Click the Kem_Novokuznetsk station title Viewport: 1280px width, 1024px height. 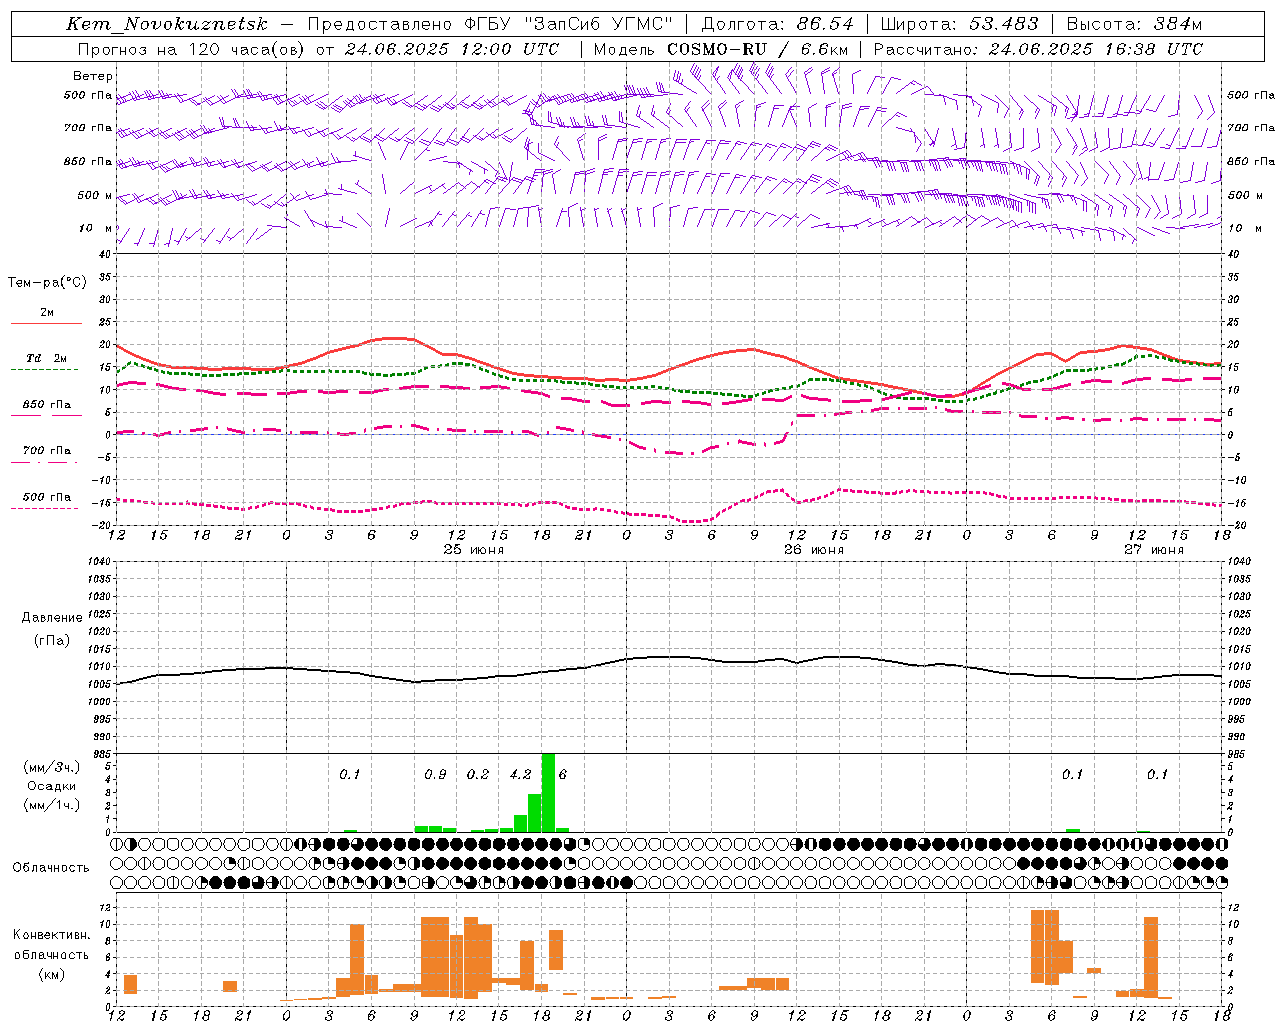pyautogui.click(x=167, y=24)
